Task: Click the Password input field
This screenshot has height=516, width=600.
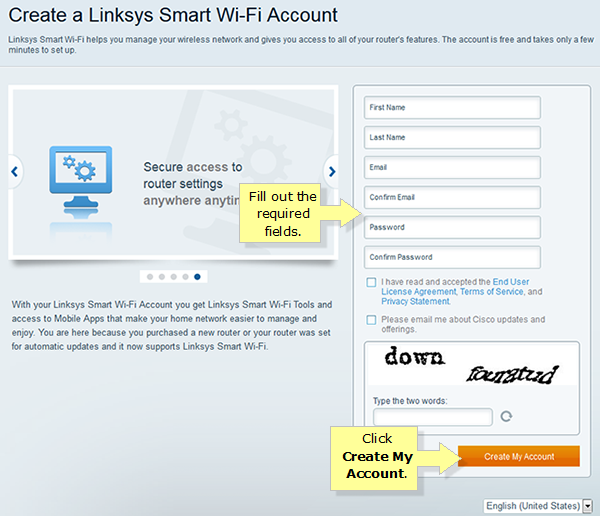Action: [x=452, y=227]
